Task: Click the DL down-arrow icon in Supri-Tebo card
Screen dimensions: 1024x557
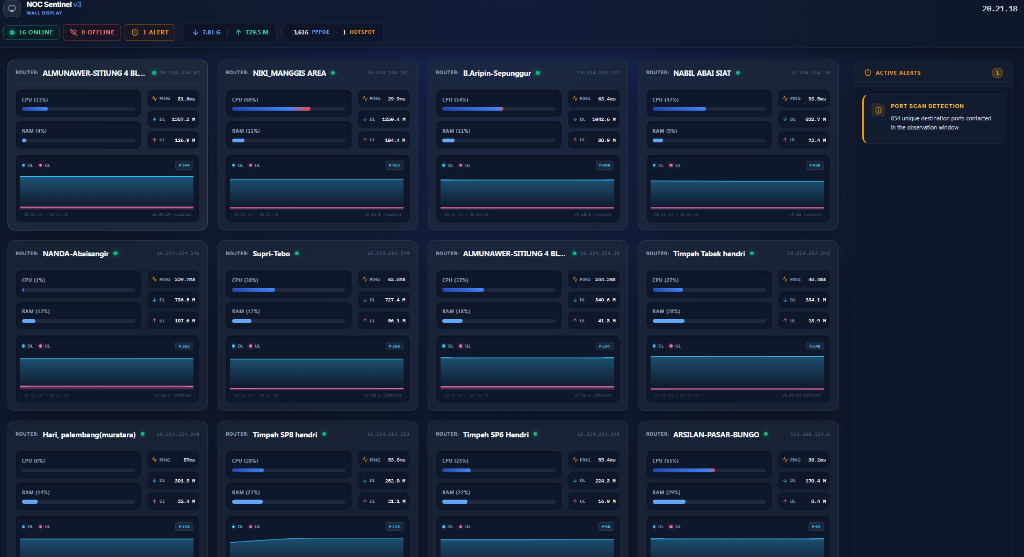Action: (365, 300)
